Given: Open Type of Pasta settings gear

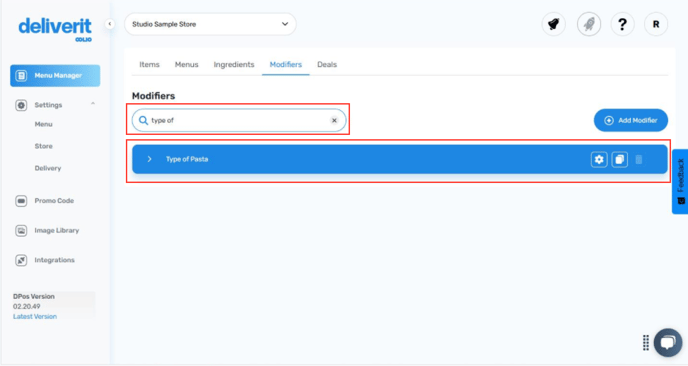Looking at the screenshot, I should pyautogui.click(x=599, y=159).
